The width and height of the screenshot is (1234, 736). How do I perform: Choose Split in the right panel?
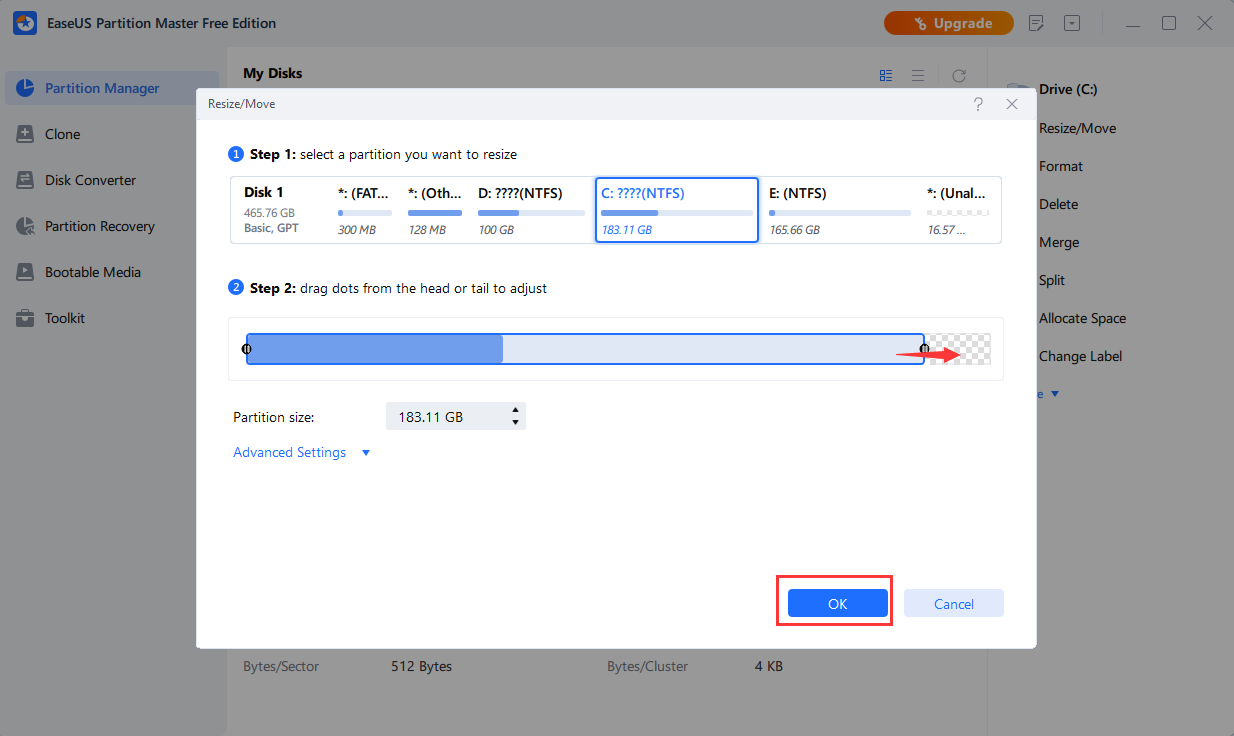1052,280
